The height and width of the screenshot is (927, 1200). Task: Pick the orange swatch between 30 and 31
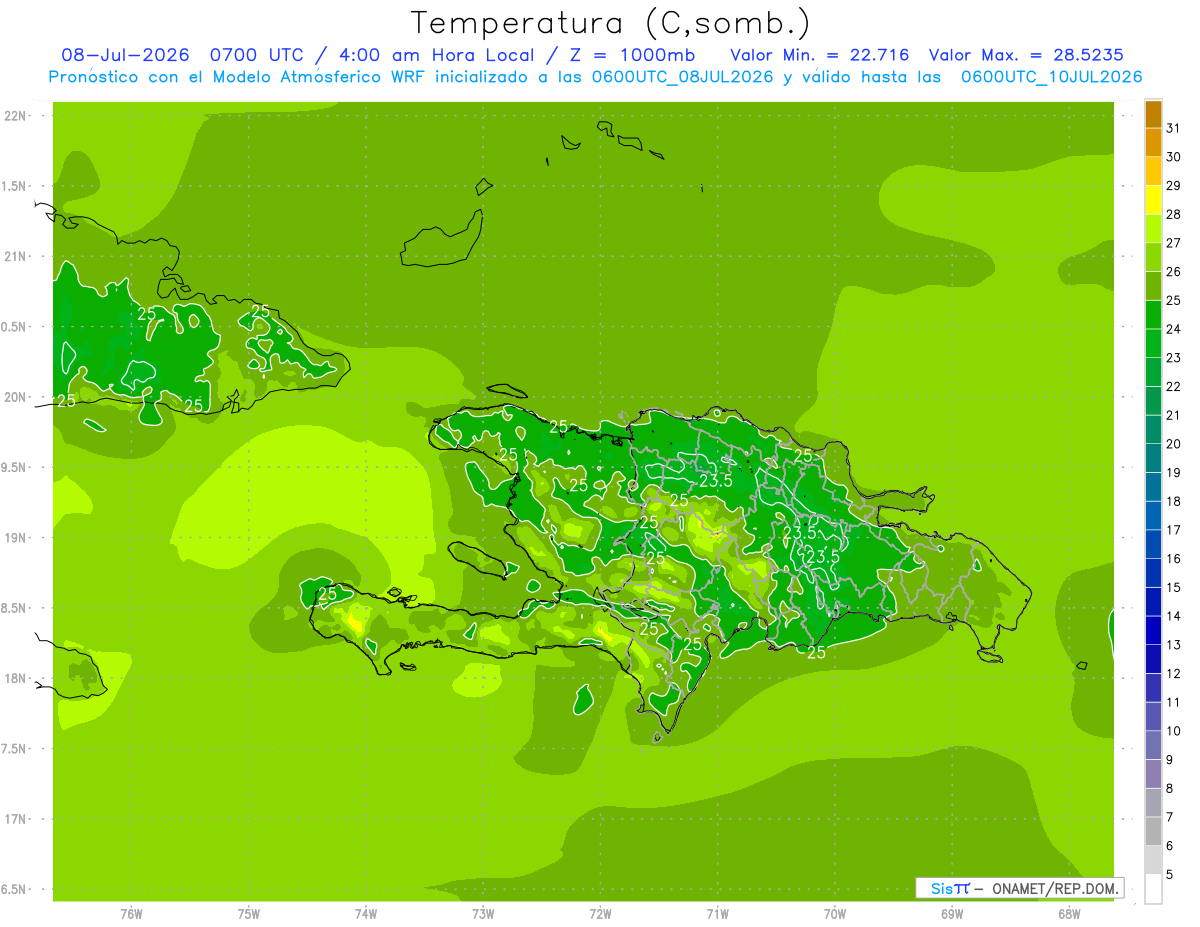click(1153, 142)
